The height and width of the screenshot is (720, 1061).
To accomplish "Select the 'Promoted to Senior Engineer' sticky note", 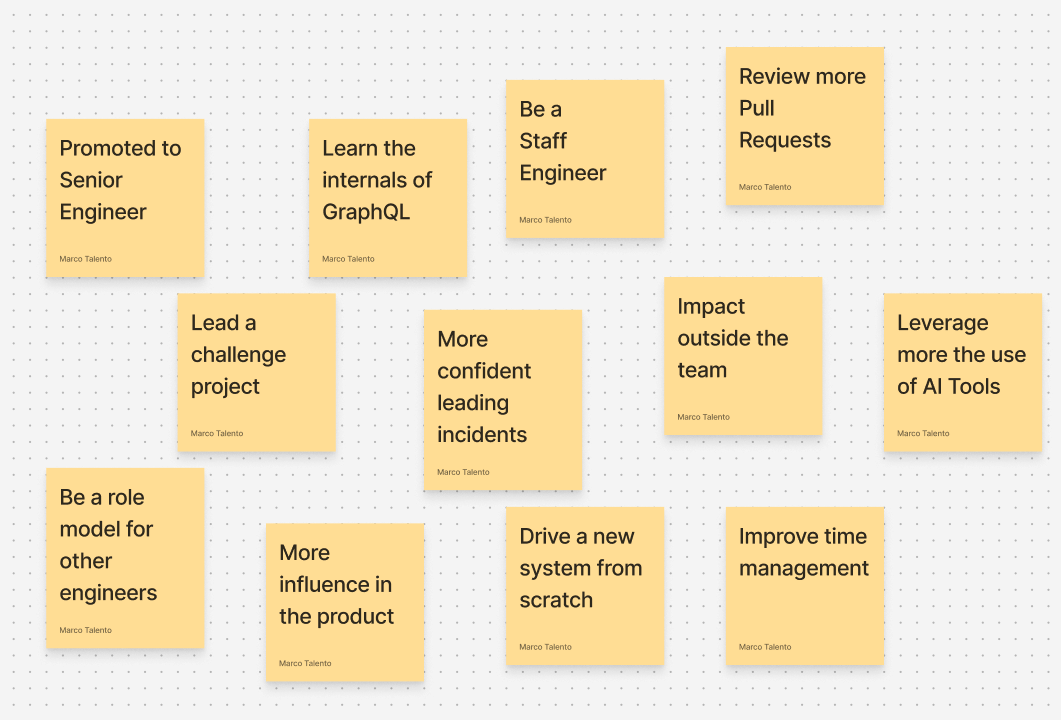I will pyautogui.click(x=125, y=197).
